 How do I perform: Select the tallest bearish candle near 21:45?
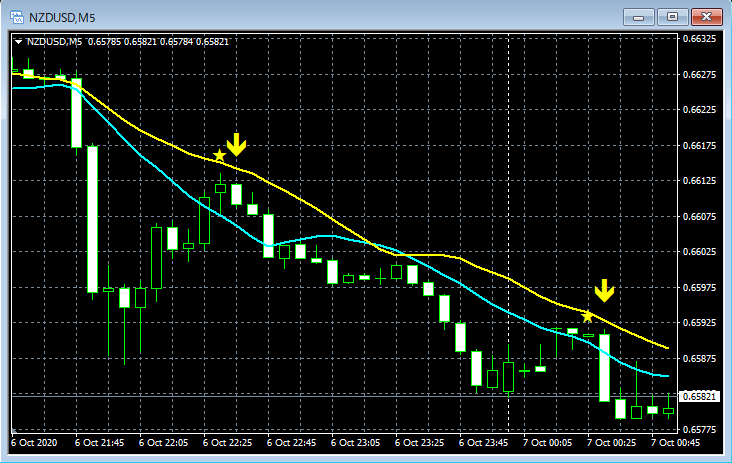(x=92, y=219)
